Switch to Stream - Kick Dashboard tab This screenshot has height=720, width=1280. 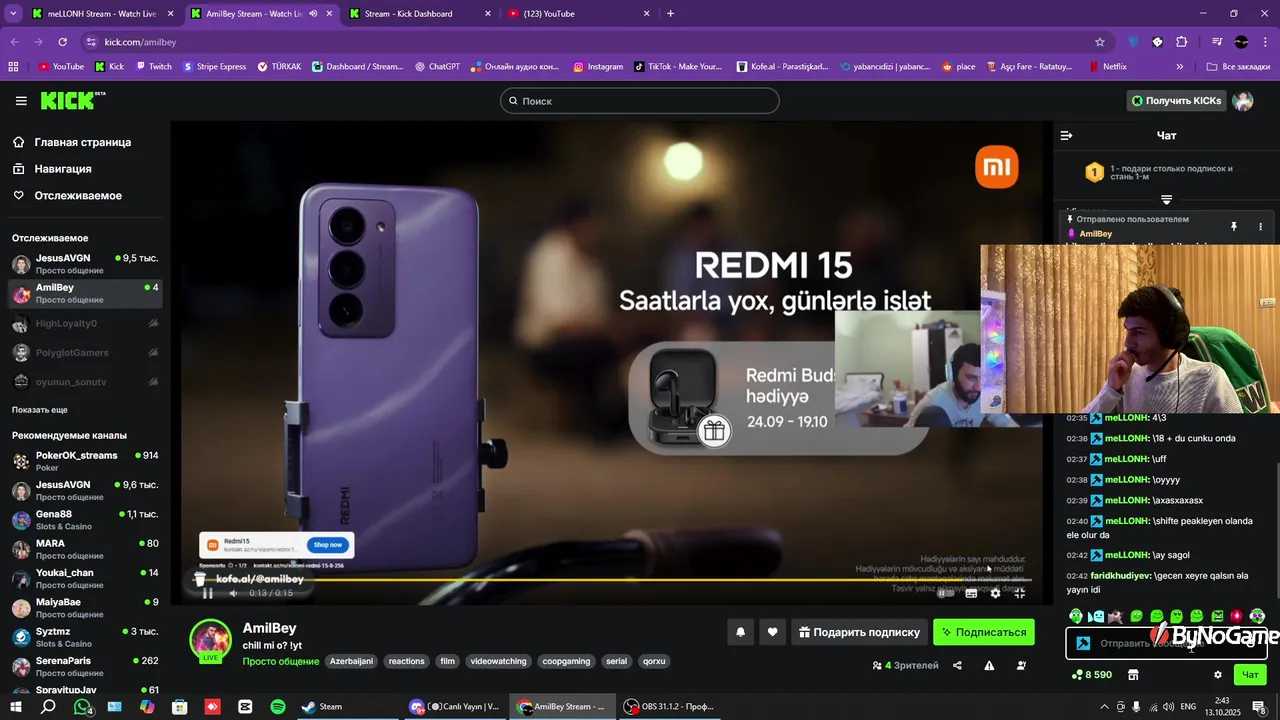(421, 14)
